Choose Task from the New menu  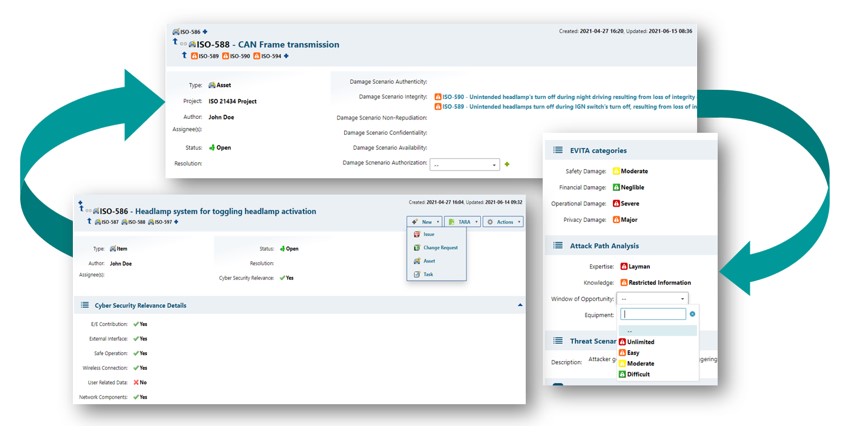click(x=436, y=274)
